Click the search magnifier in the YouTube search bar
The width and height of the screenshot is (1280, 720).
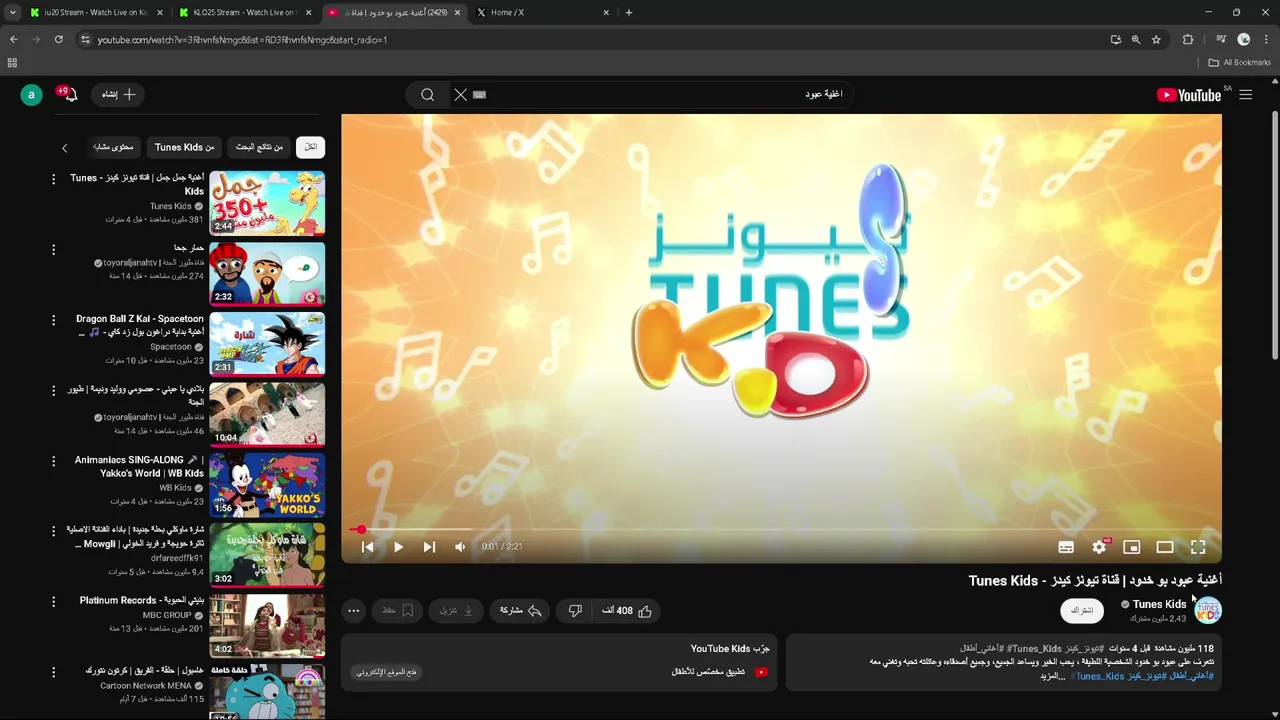pyautogui.click(x=428, y=95)
